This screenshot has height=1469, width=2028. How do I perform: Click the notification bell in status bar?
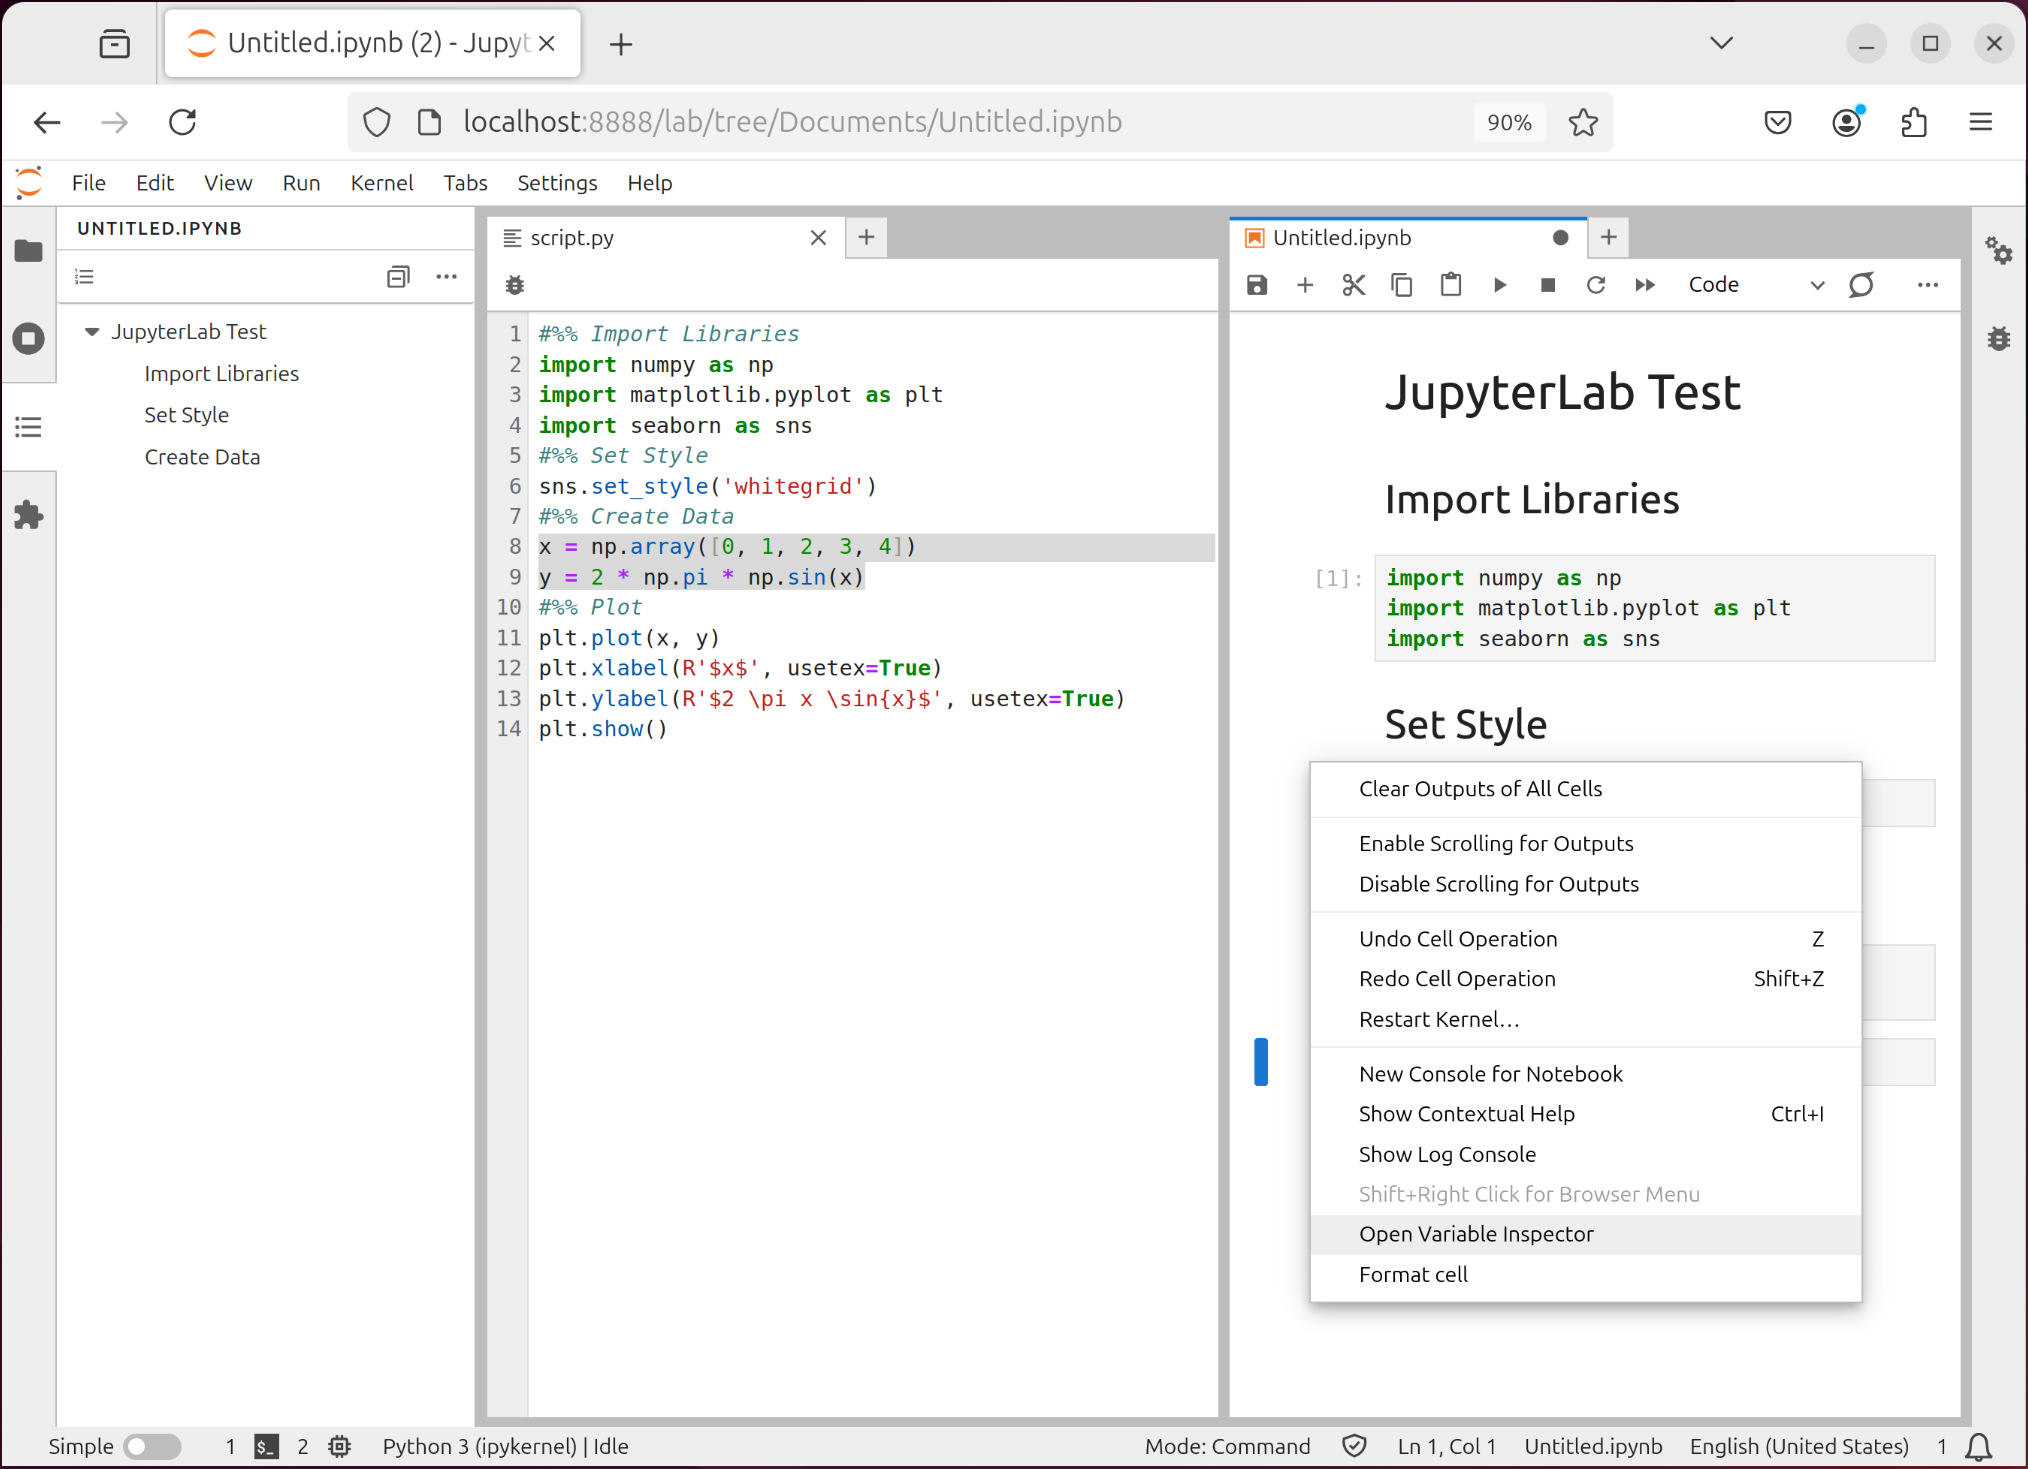click(x=1979, y=1446)
